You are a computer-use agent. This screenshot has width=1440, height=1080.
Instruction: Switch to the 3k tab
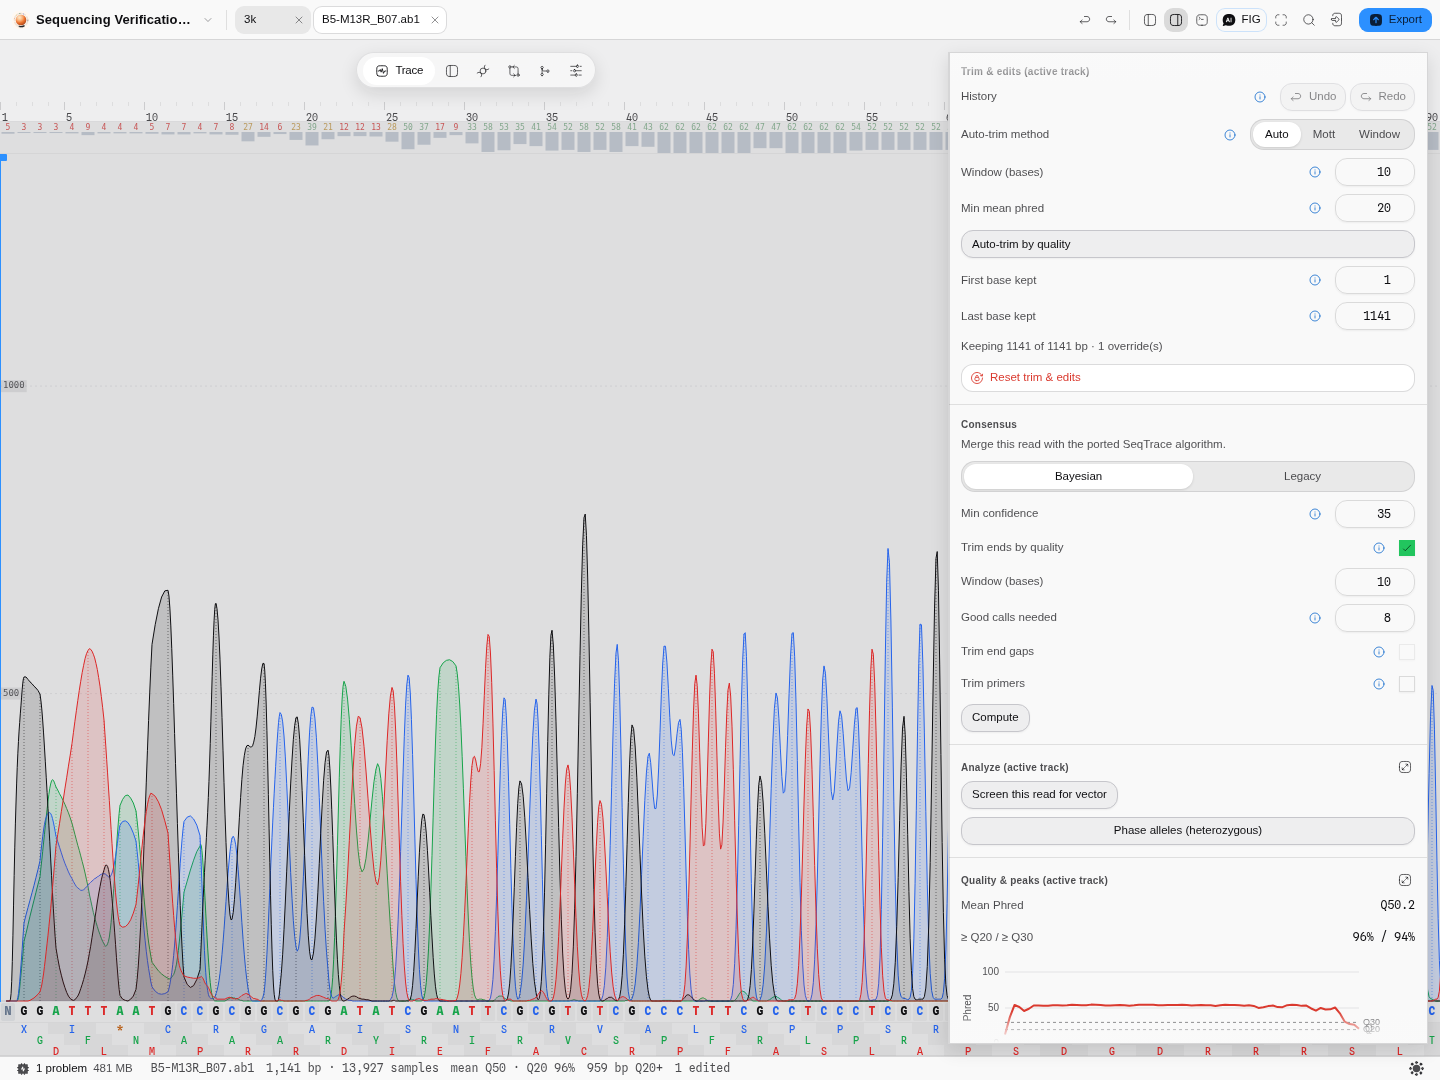272,20
